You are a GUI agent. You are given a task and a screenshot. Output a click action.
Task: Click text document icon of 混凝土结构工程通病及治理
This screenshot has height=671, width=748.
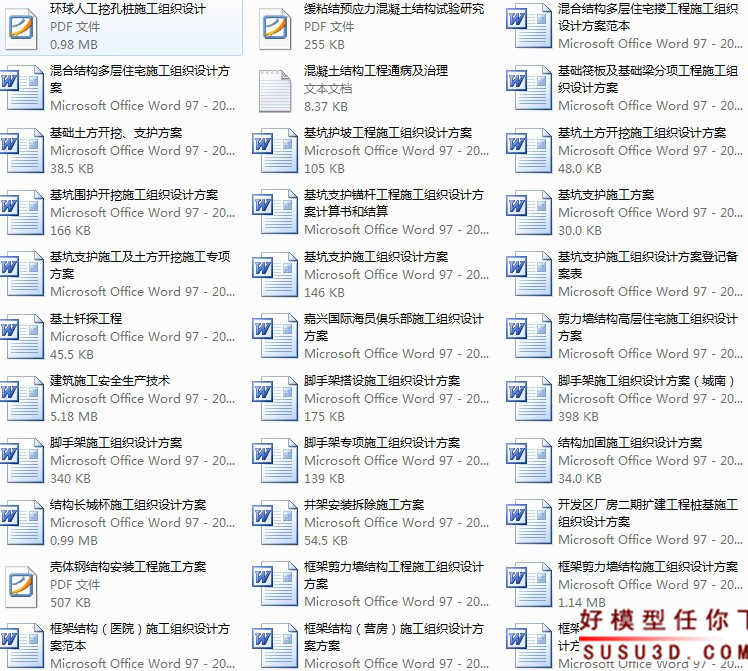[275, 91]
